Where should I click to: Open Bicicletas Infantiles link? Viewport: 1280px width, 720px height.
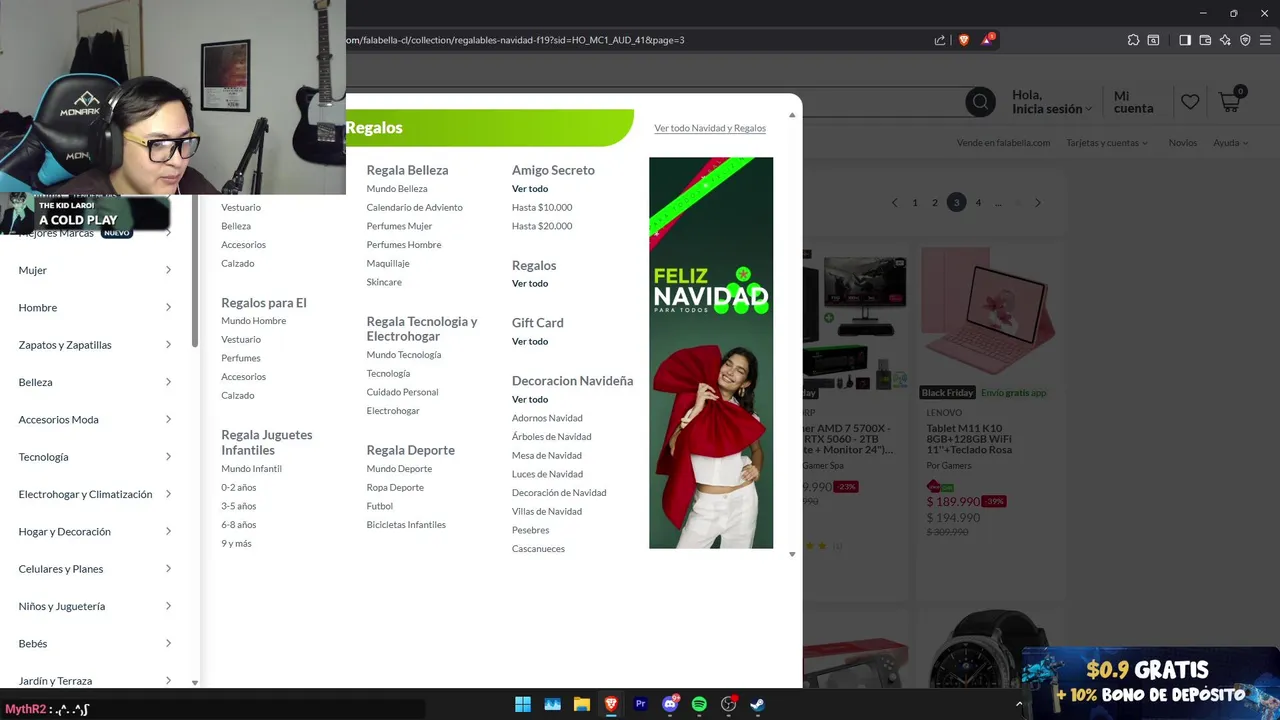click(x=406, y=525)
